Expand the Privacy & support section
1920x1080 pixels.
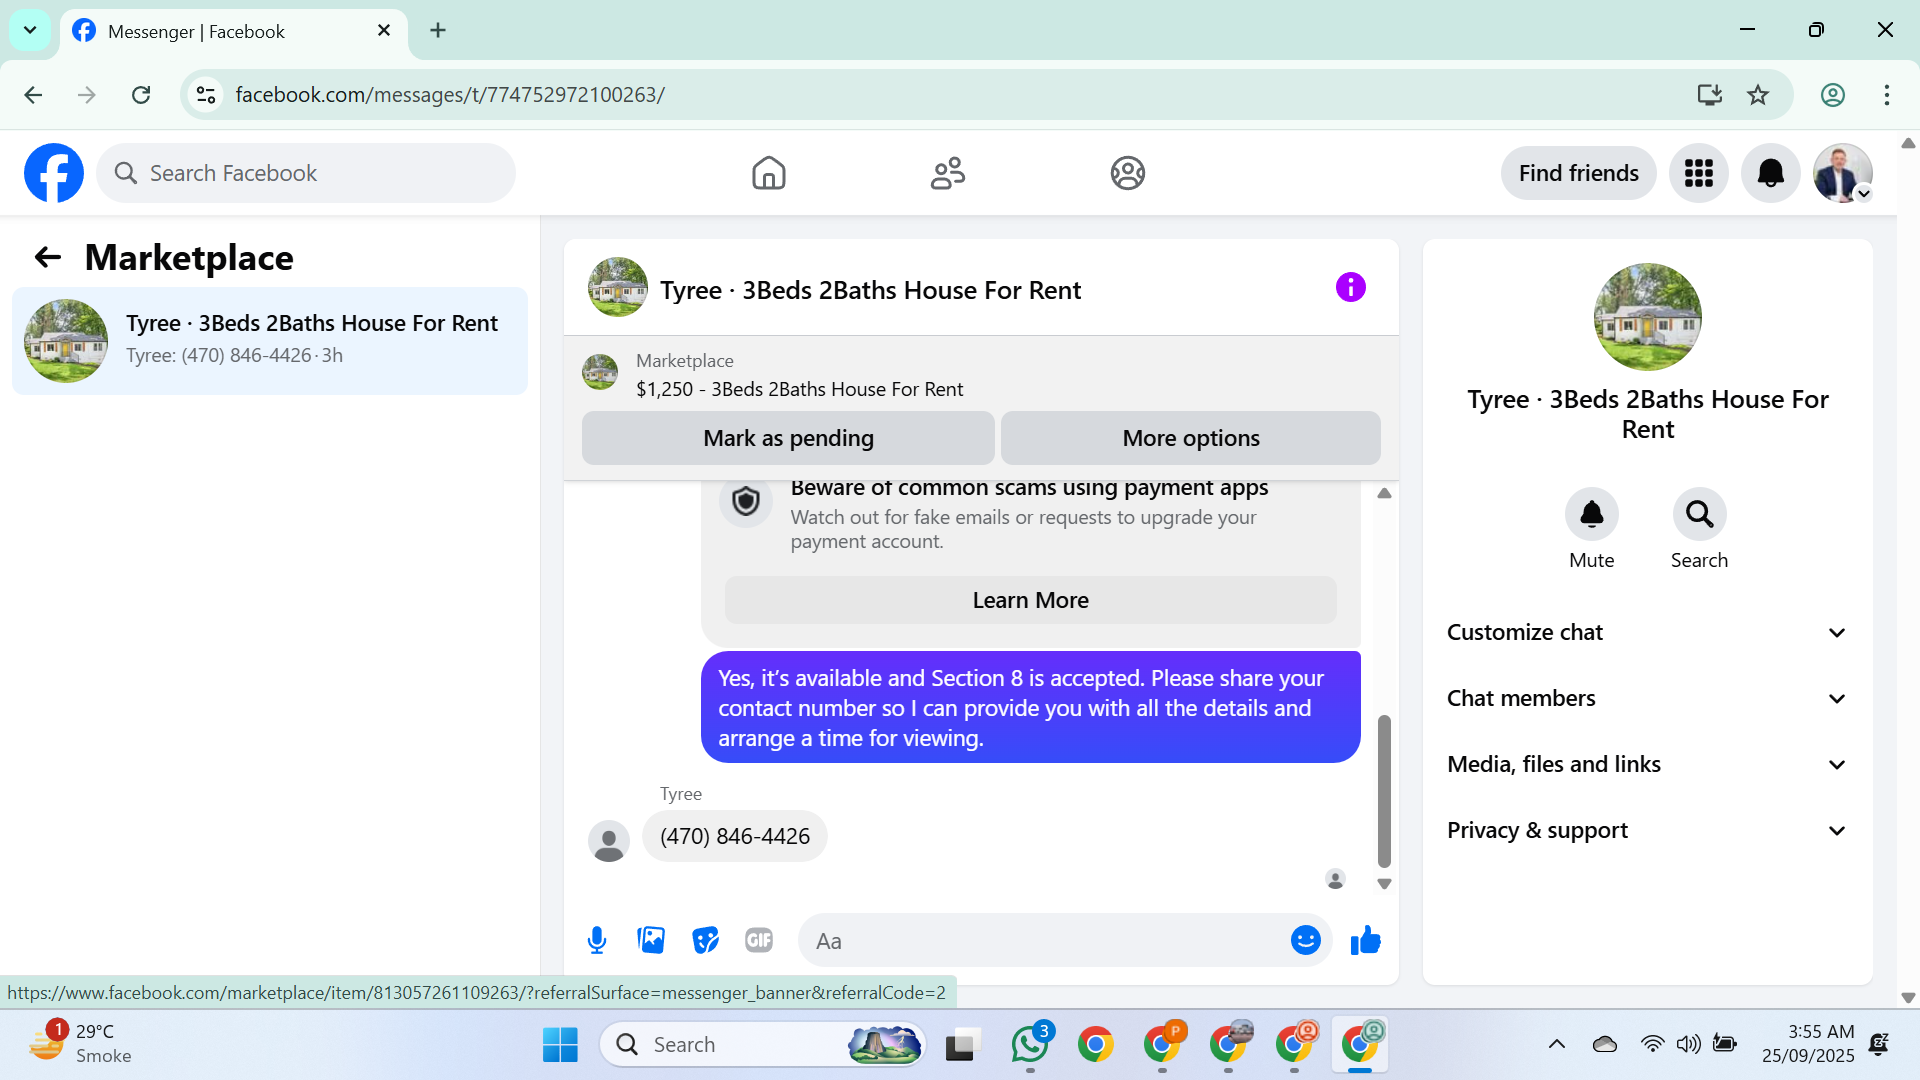pos(1647,831)
